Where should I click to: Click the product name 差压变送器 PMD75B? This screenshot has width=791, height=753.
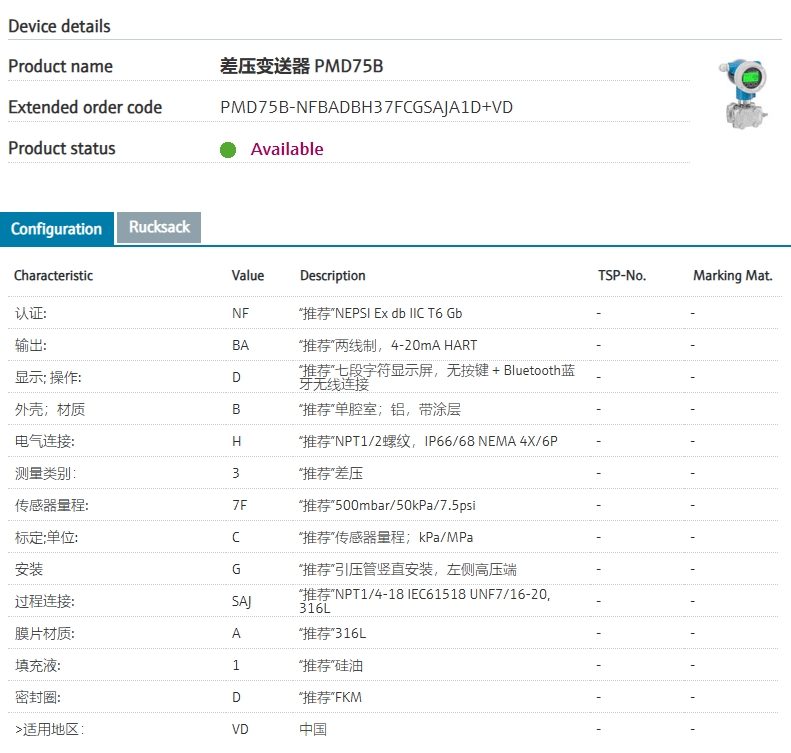(301, 67)
